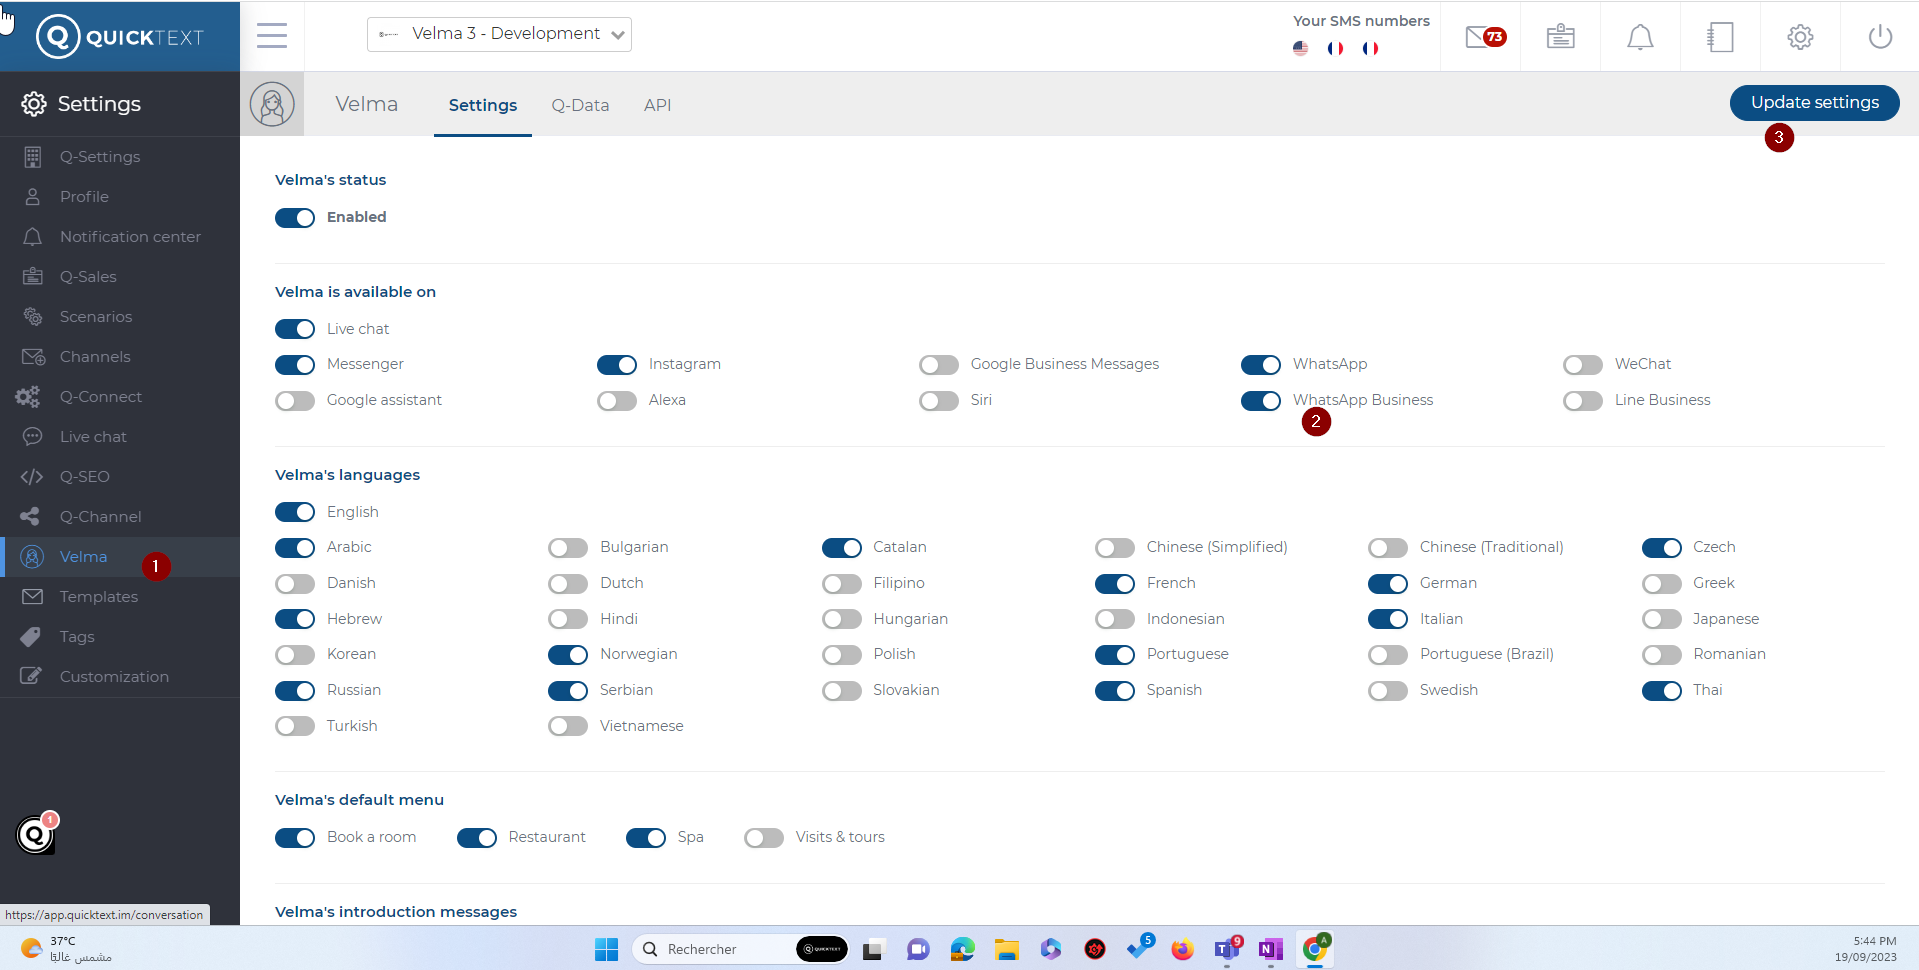Image resolution: width=1919 pixels, height=970 pixels.
Task: Turn off the French language toggle
Action: [1114, 584]
